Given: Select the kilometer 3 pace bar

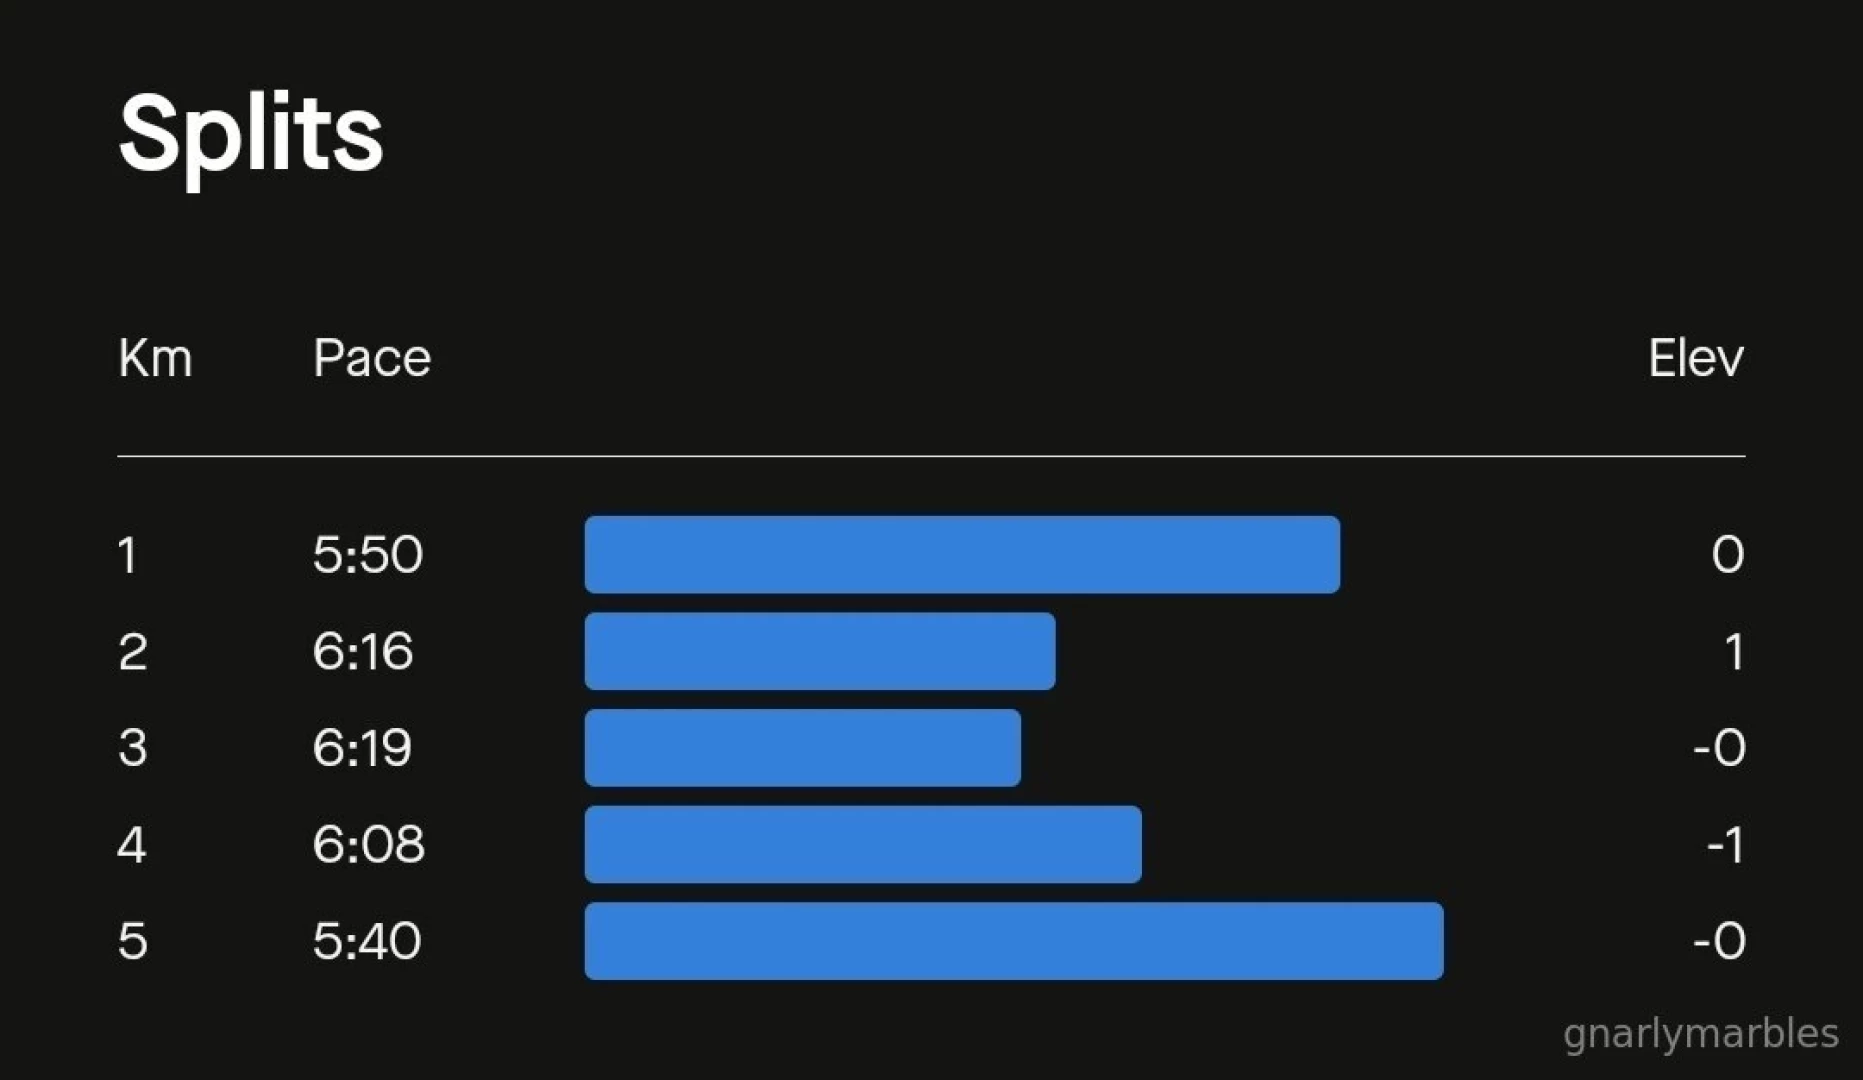Looking at the screenshot, I should (802, 748).
